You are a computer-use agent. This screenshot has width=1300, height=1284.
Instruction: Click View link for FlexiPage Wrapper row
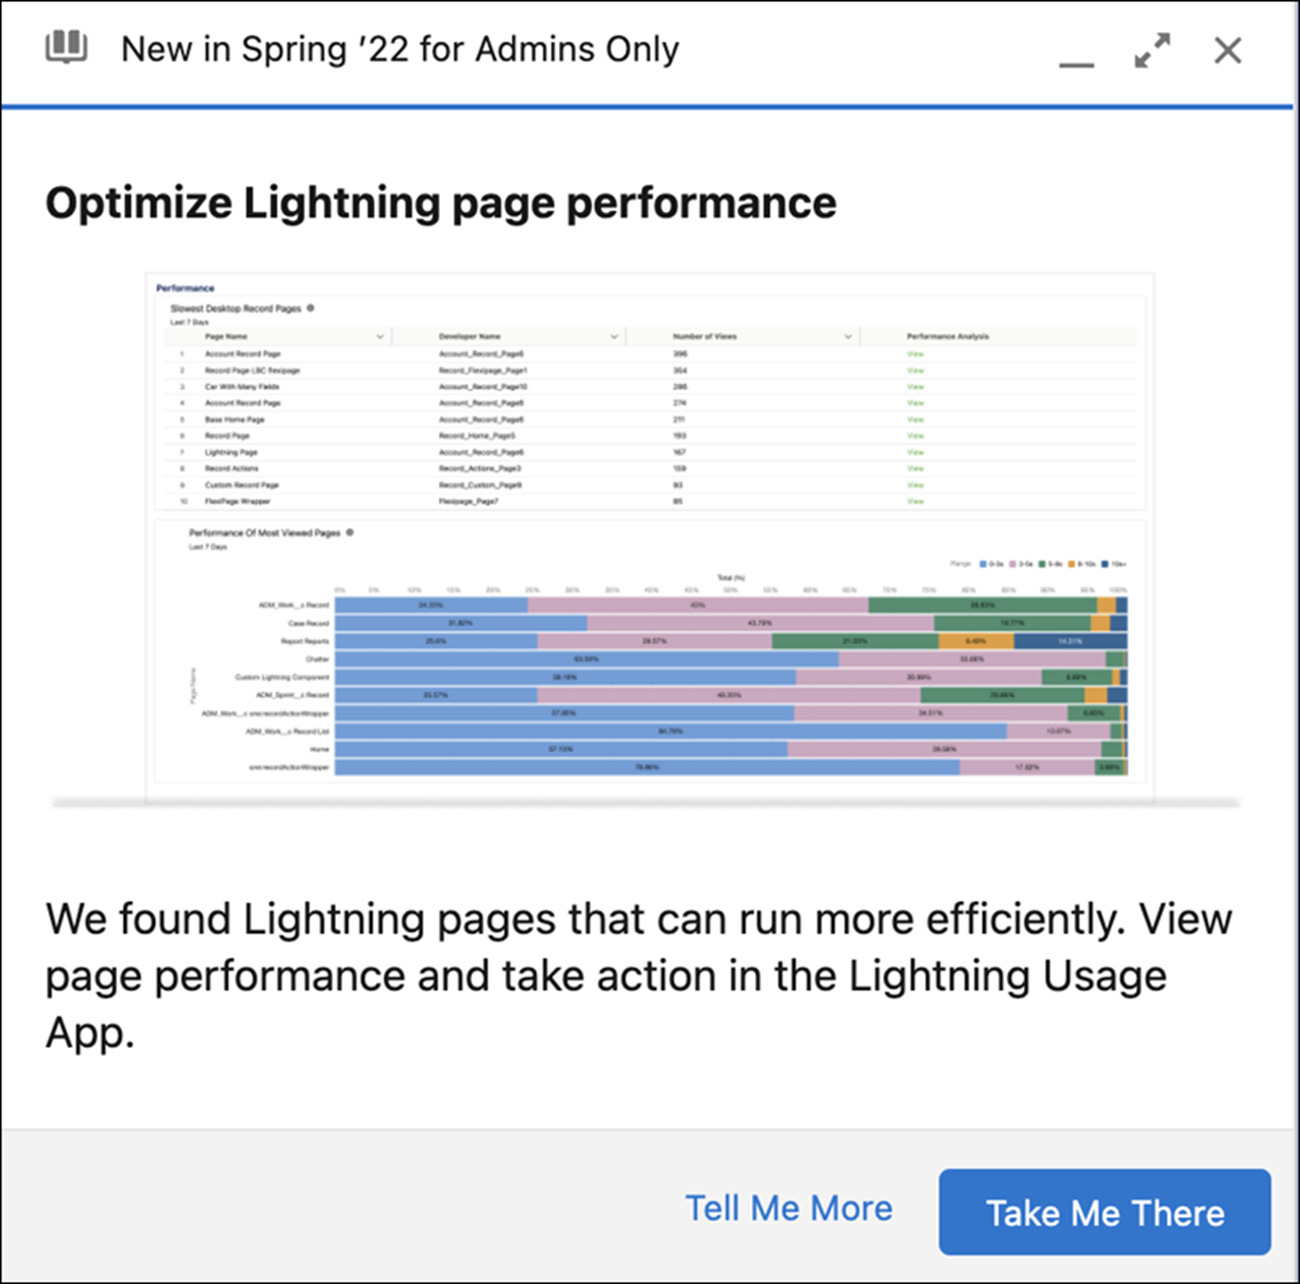915,501
